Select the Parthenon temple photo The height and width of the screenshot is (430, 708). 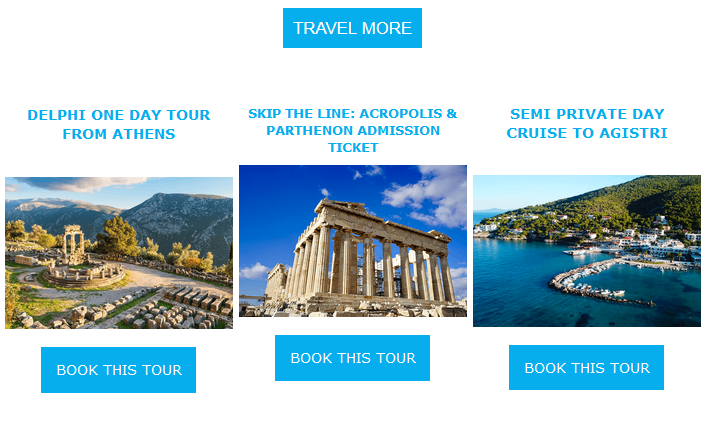coord(352,241)
